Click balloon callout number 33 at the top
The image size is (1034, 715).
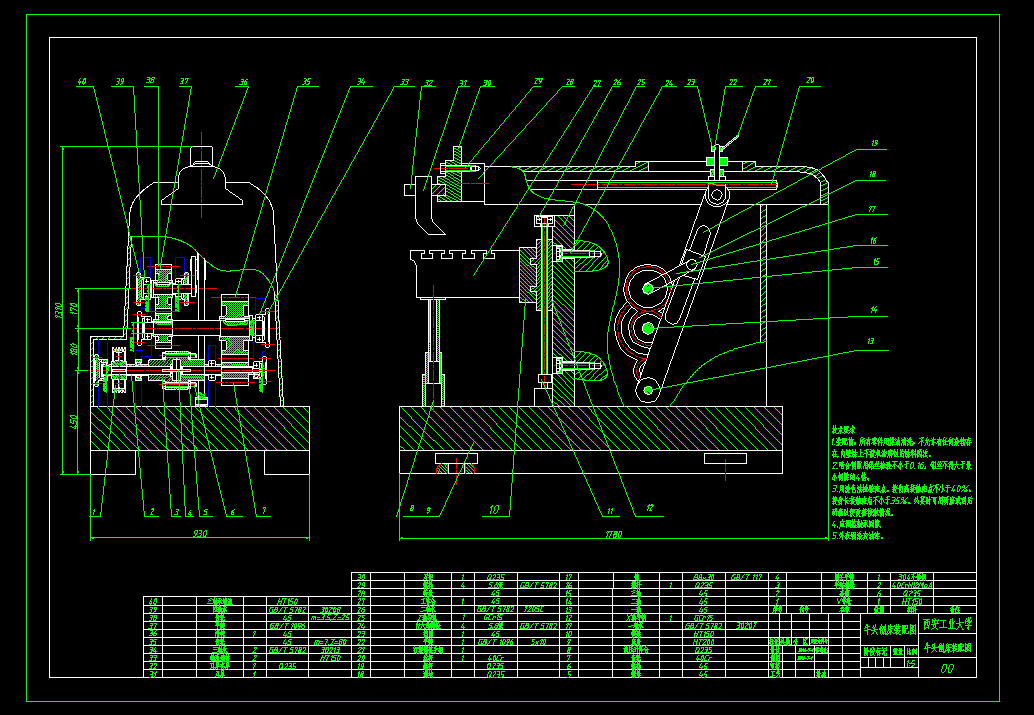click(404, 82)
